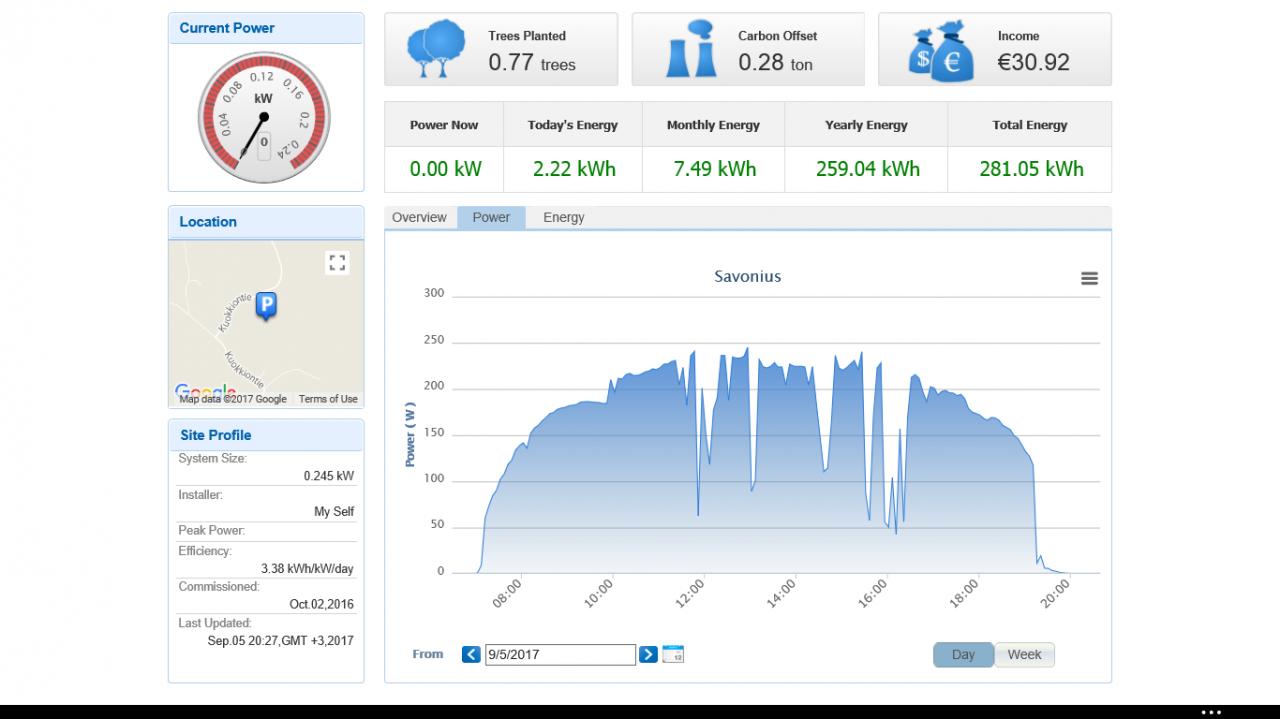Click the System Size value 0.245 kW
1280x719 pixels.
point(328,476)
